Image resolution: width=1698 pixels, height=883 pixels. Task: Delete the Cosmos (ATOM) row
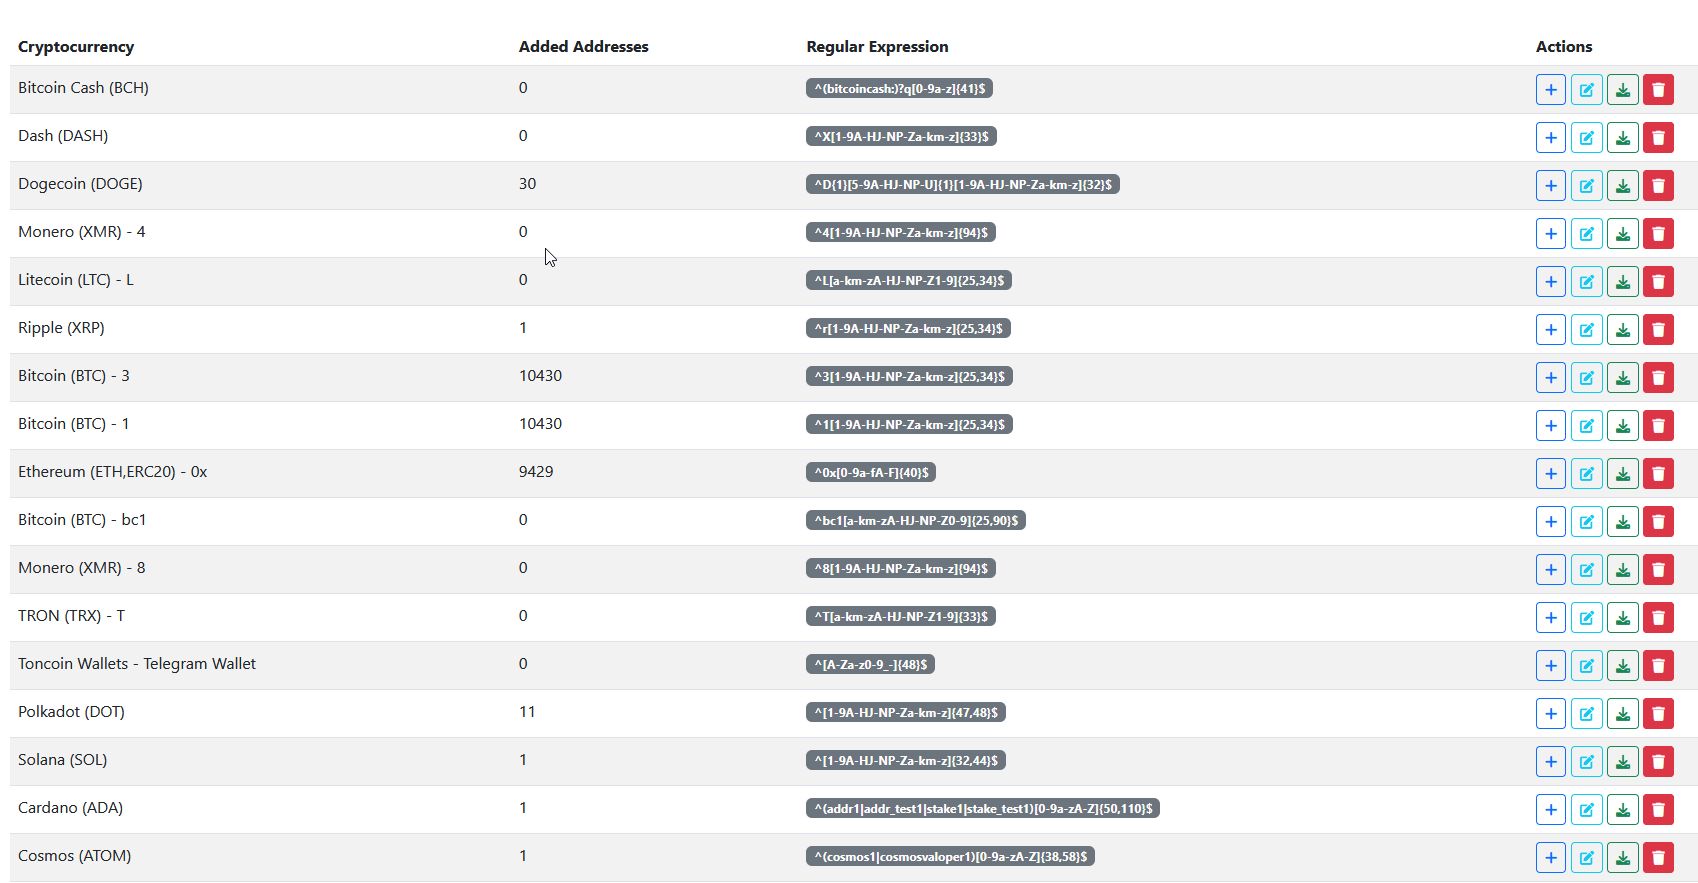pyautogui.click(x=1658, y=858)
